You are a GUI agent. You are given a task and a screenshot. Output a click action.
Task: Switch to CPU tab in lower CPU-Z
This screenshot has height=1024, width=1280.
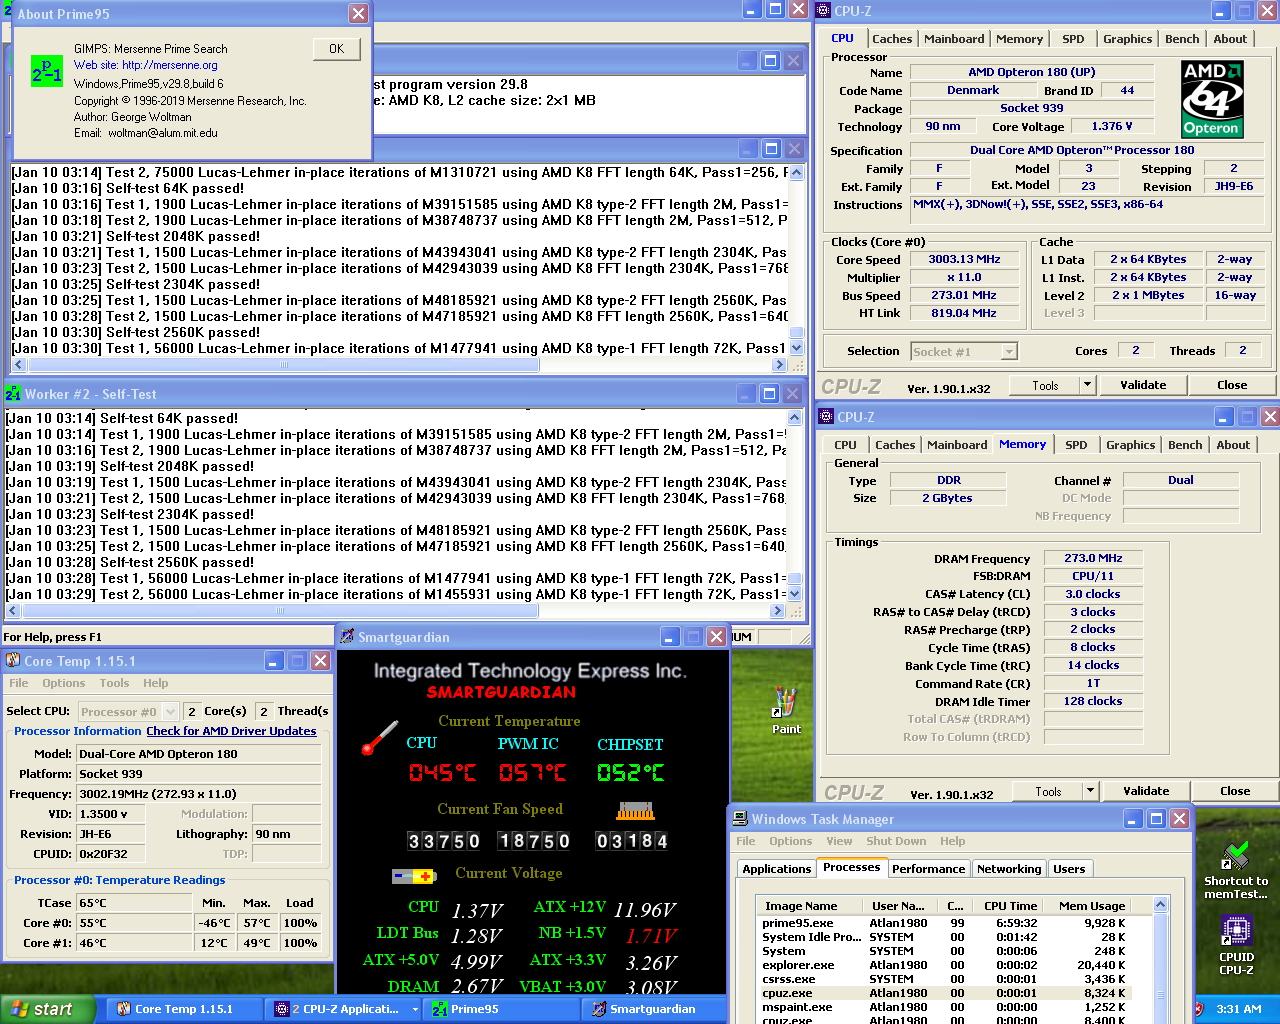coord(845,445)
